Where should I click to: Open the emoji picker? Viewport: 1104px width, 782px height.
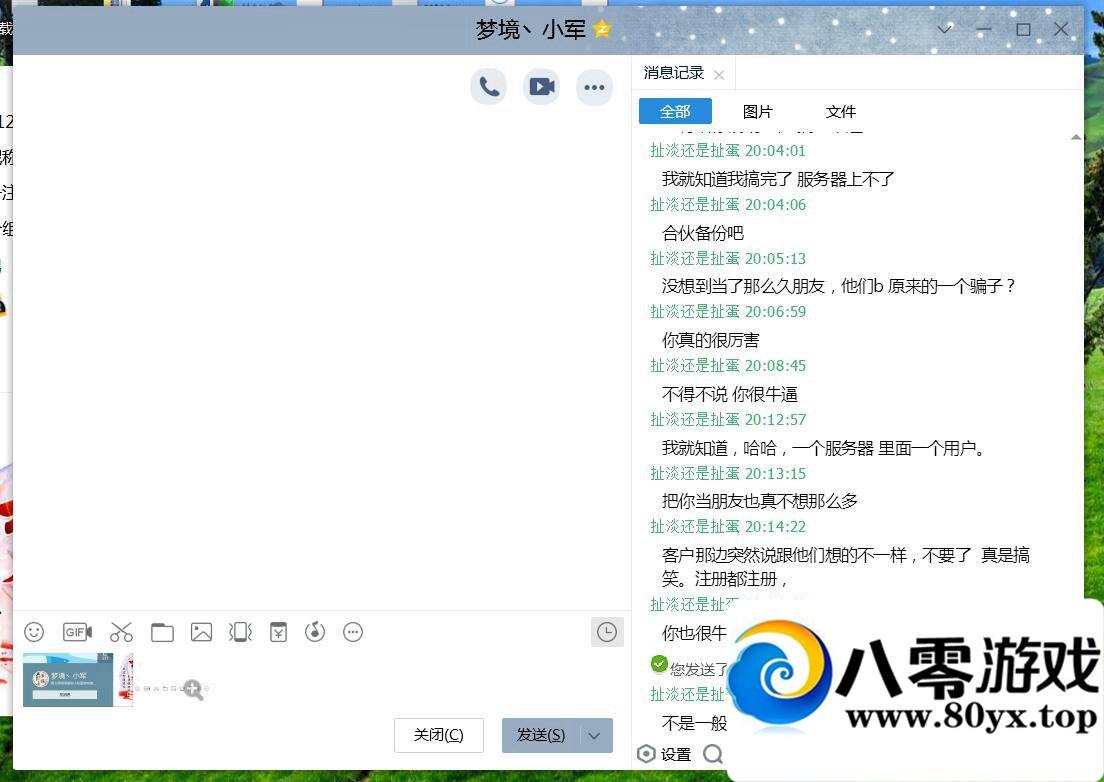(x=34, y=632)
